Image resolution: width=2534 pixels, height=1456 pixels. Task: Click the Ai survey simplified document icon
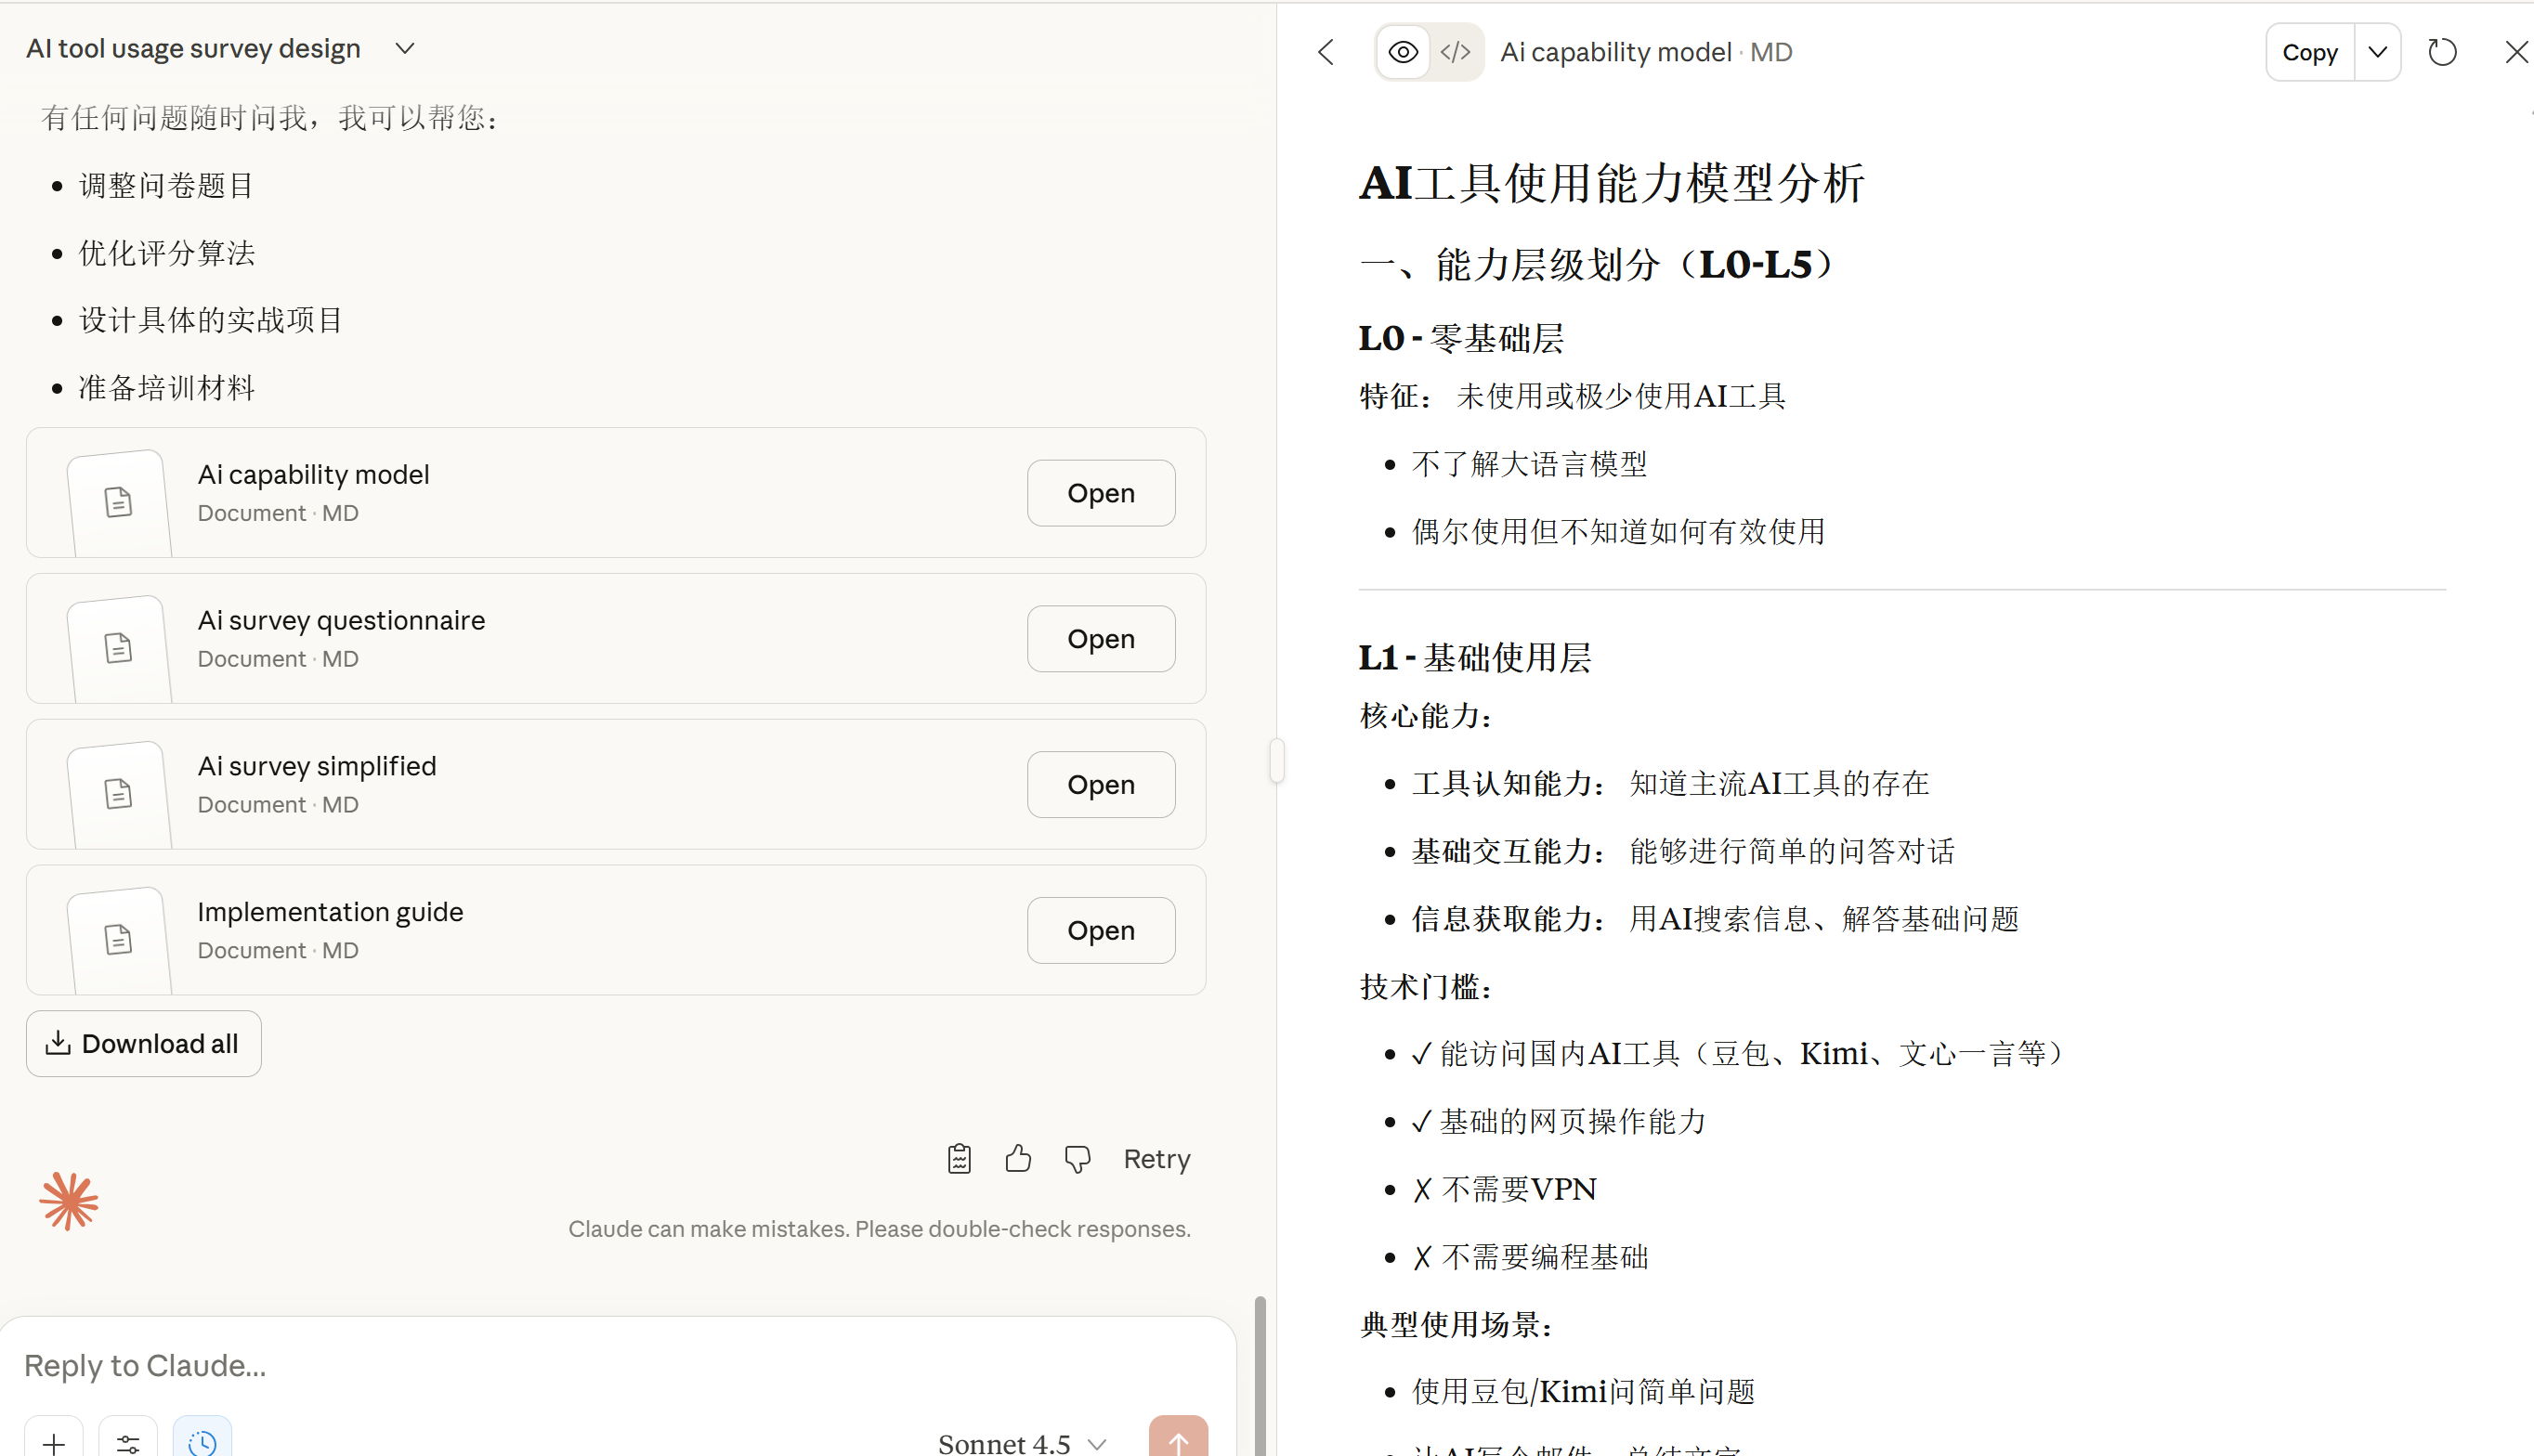pyautogui.click(x=118, y=793)
